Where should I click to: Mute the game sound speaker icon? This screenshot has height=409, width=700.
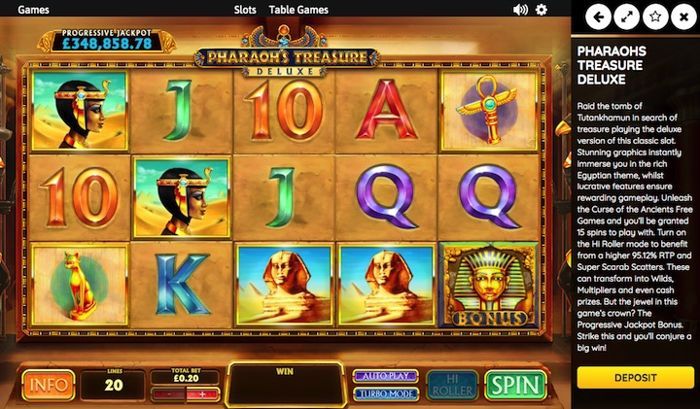tap(521, 9)
